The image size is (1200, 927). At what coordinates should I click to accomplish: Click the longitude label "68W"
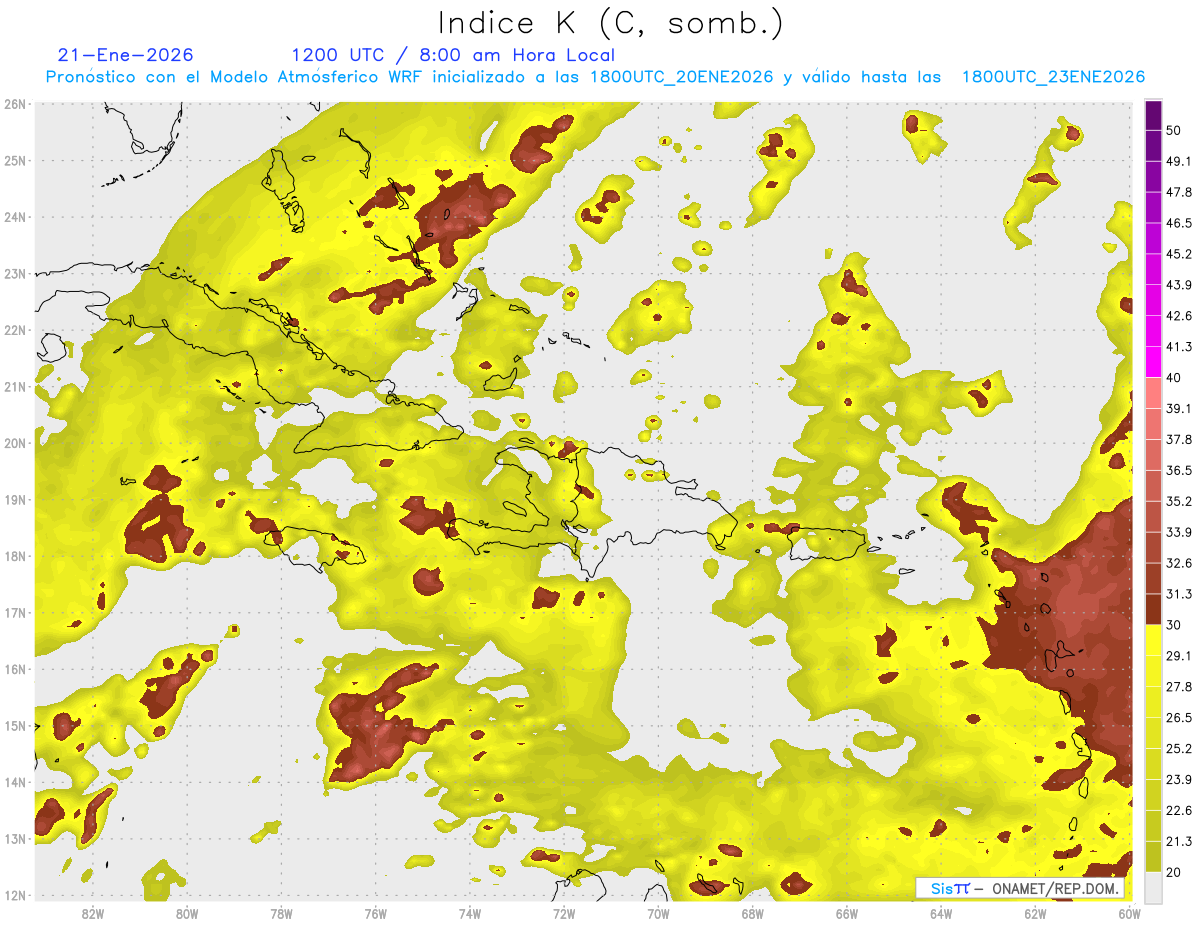752,913
